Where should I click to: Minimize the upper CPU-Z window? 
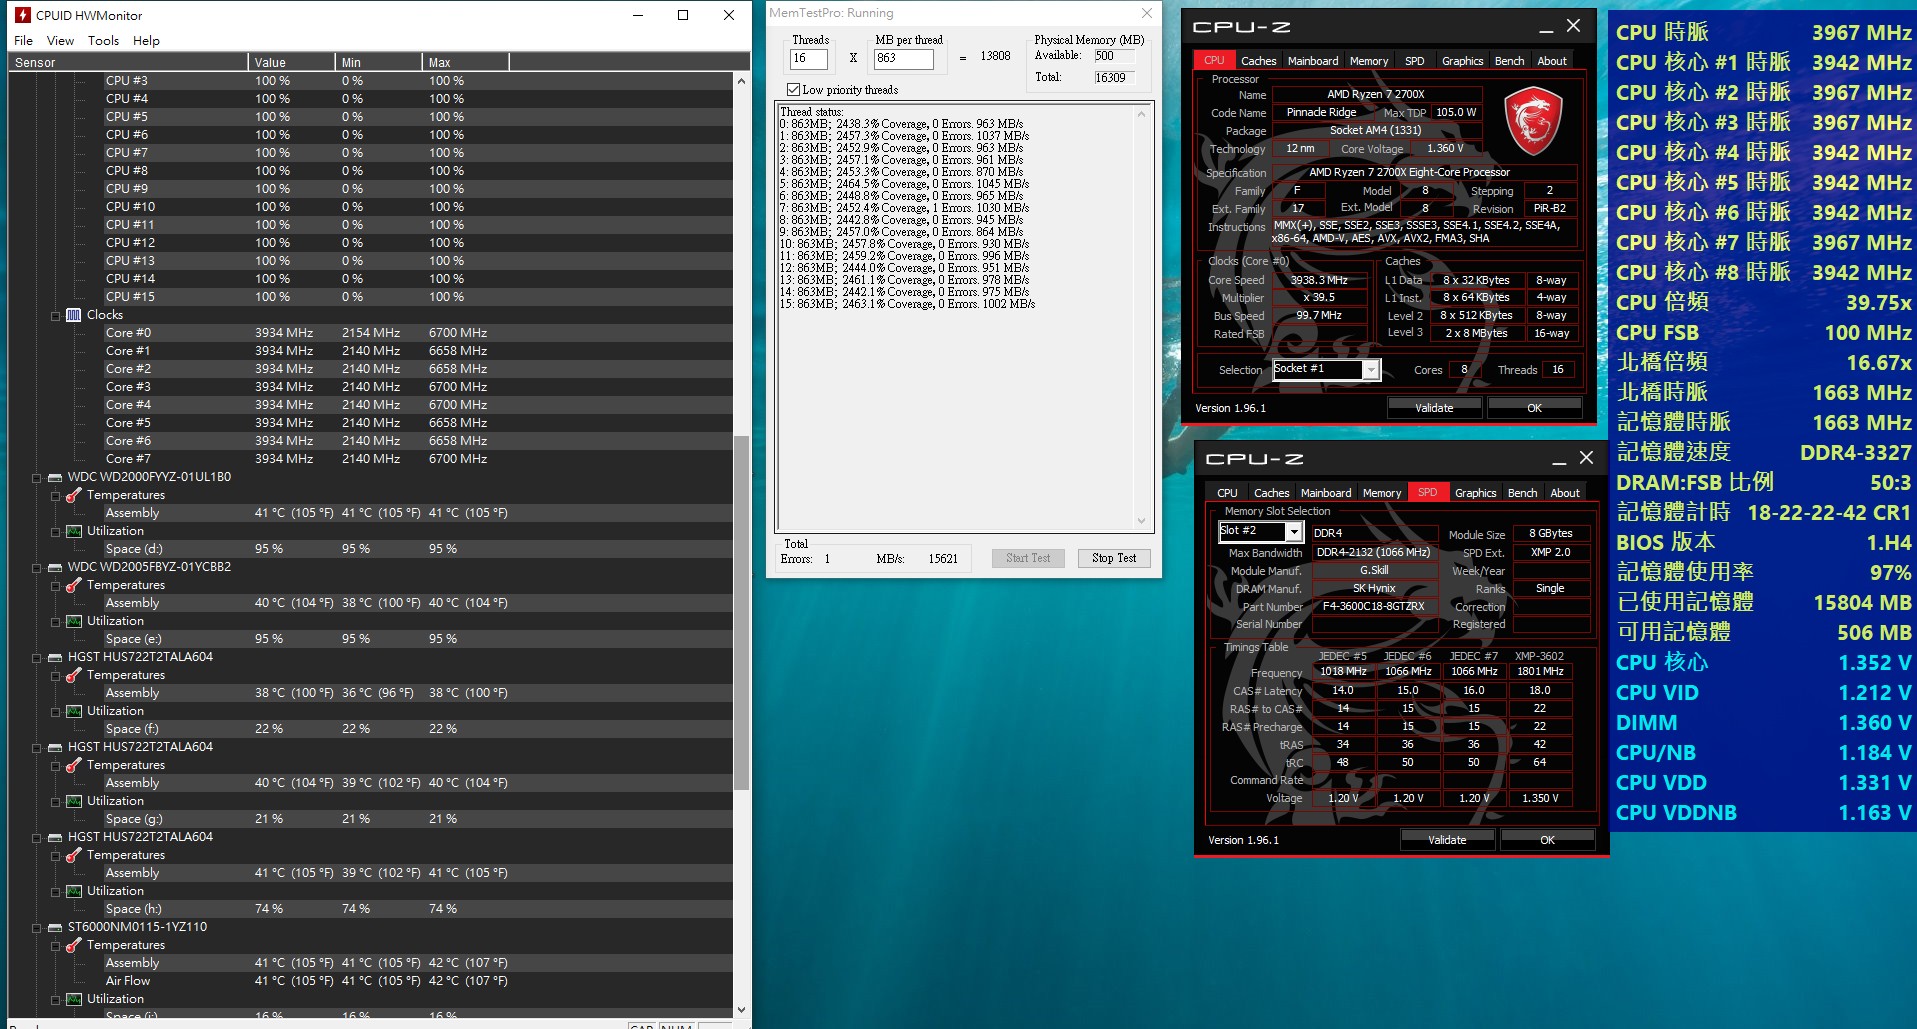1546,28
